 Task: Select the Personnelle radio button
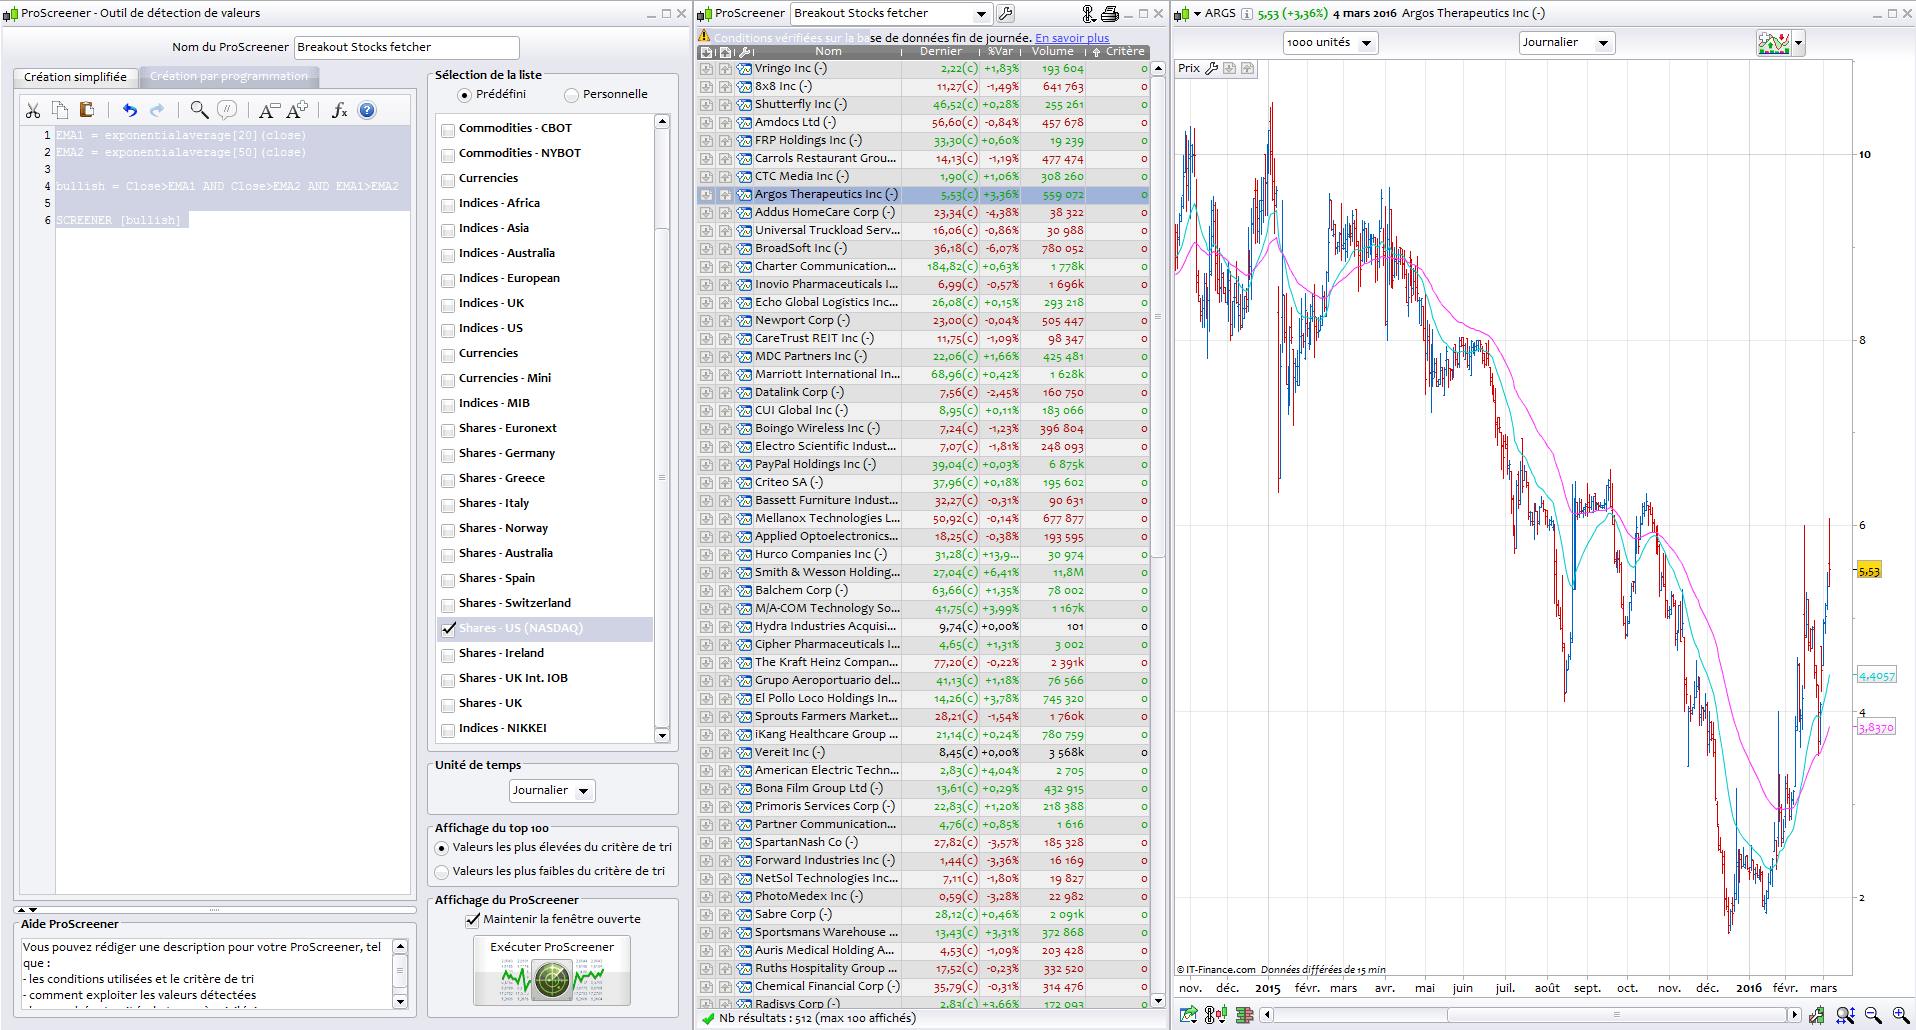click(x=571, y=95)
